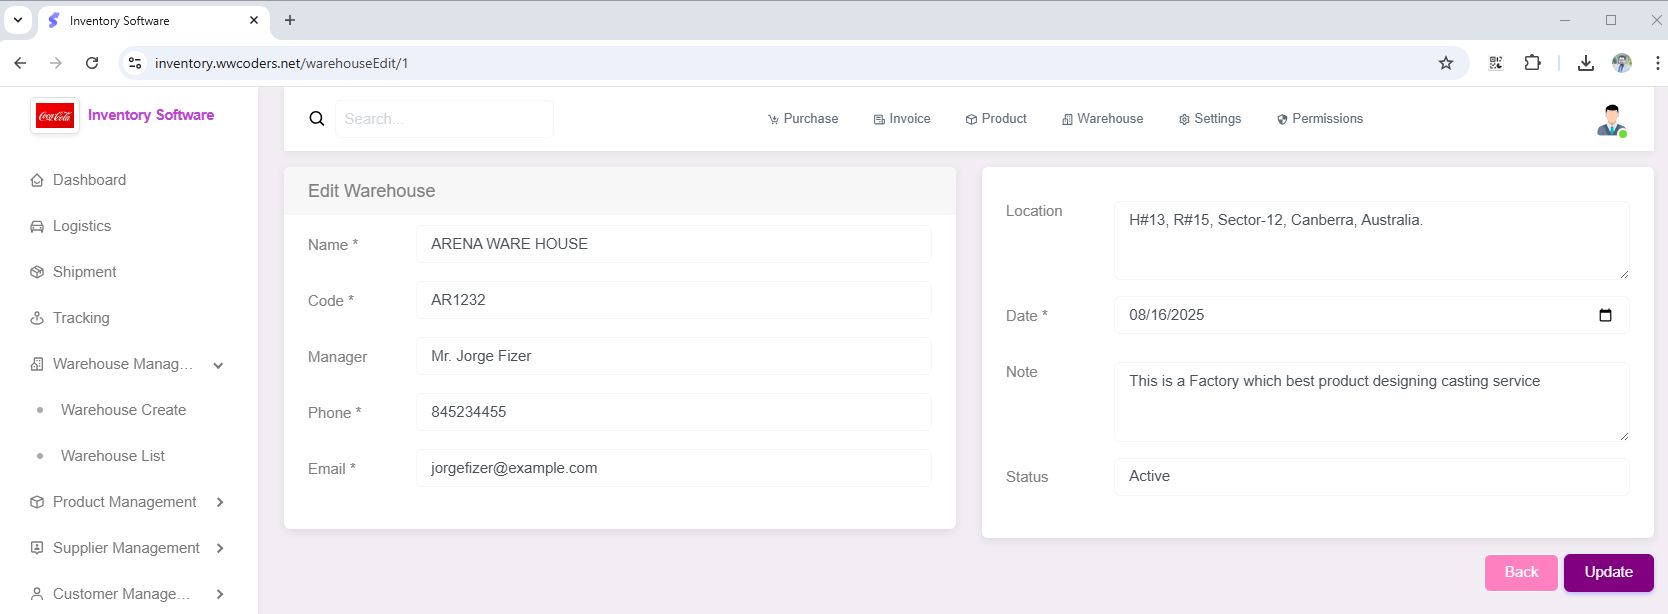The height and width of the screenshot is (614, 1668).
Task: Go to Warehouse List in sidebar
Action: point(113,456)
